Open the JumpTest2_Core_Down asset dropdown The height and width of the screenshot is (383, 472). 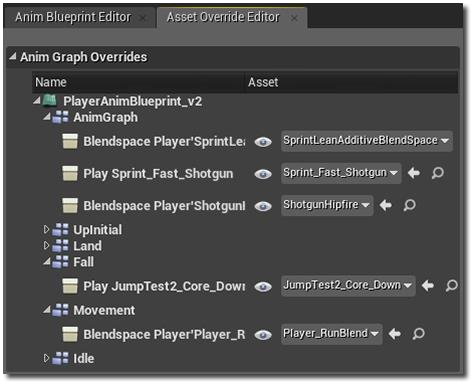pos(348,286)
